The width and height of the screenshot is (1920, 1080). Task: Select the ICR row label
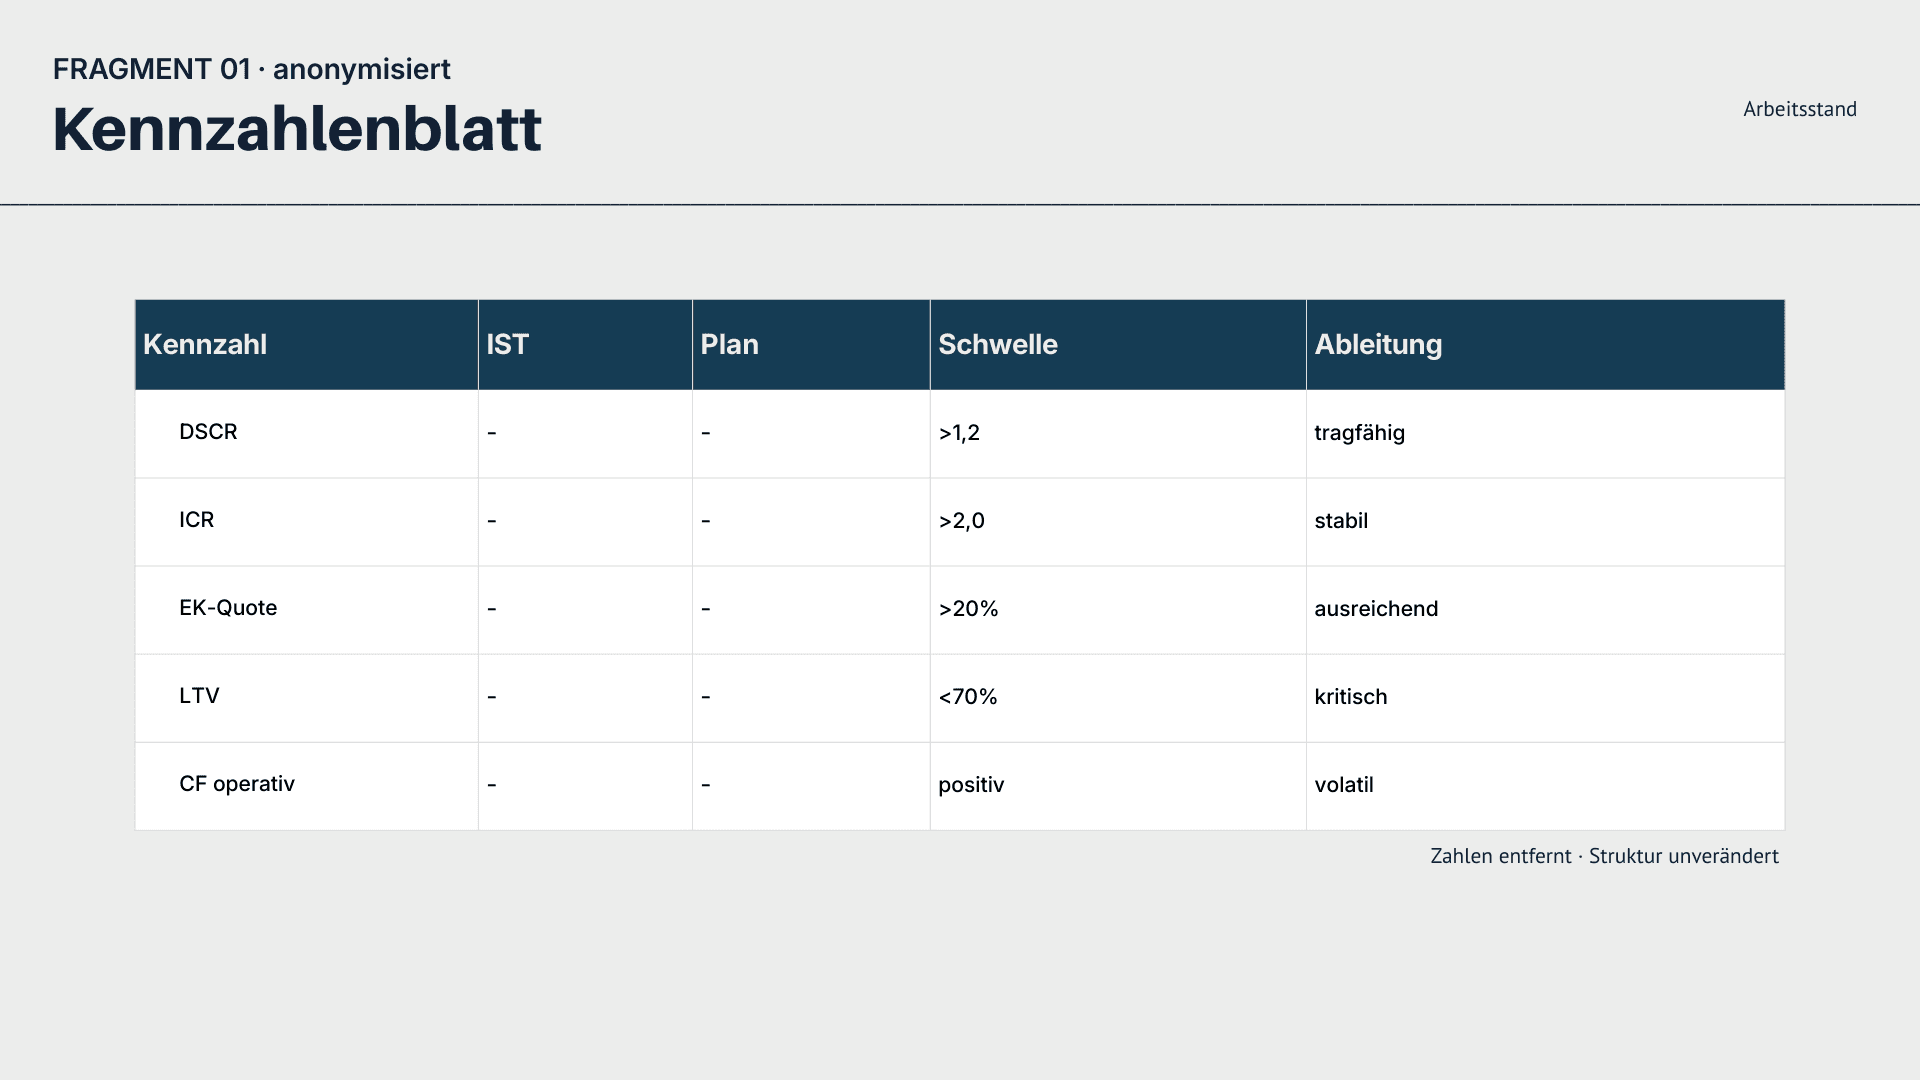[x=196, y=520]
